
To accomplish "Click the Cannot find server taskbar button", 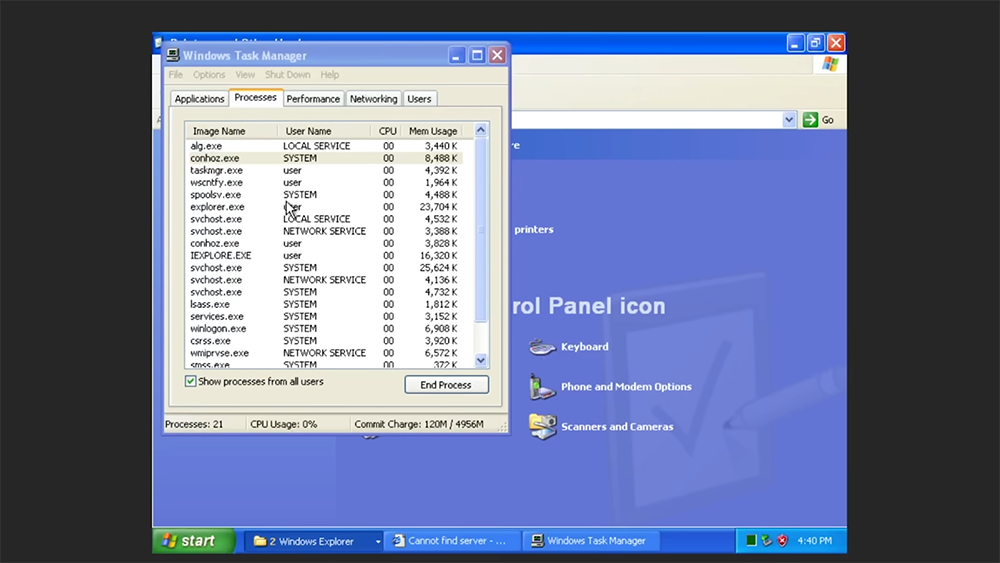I will coord(453,541).
